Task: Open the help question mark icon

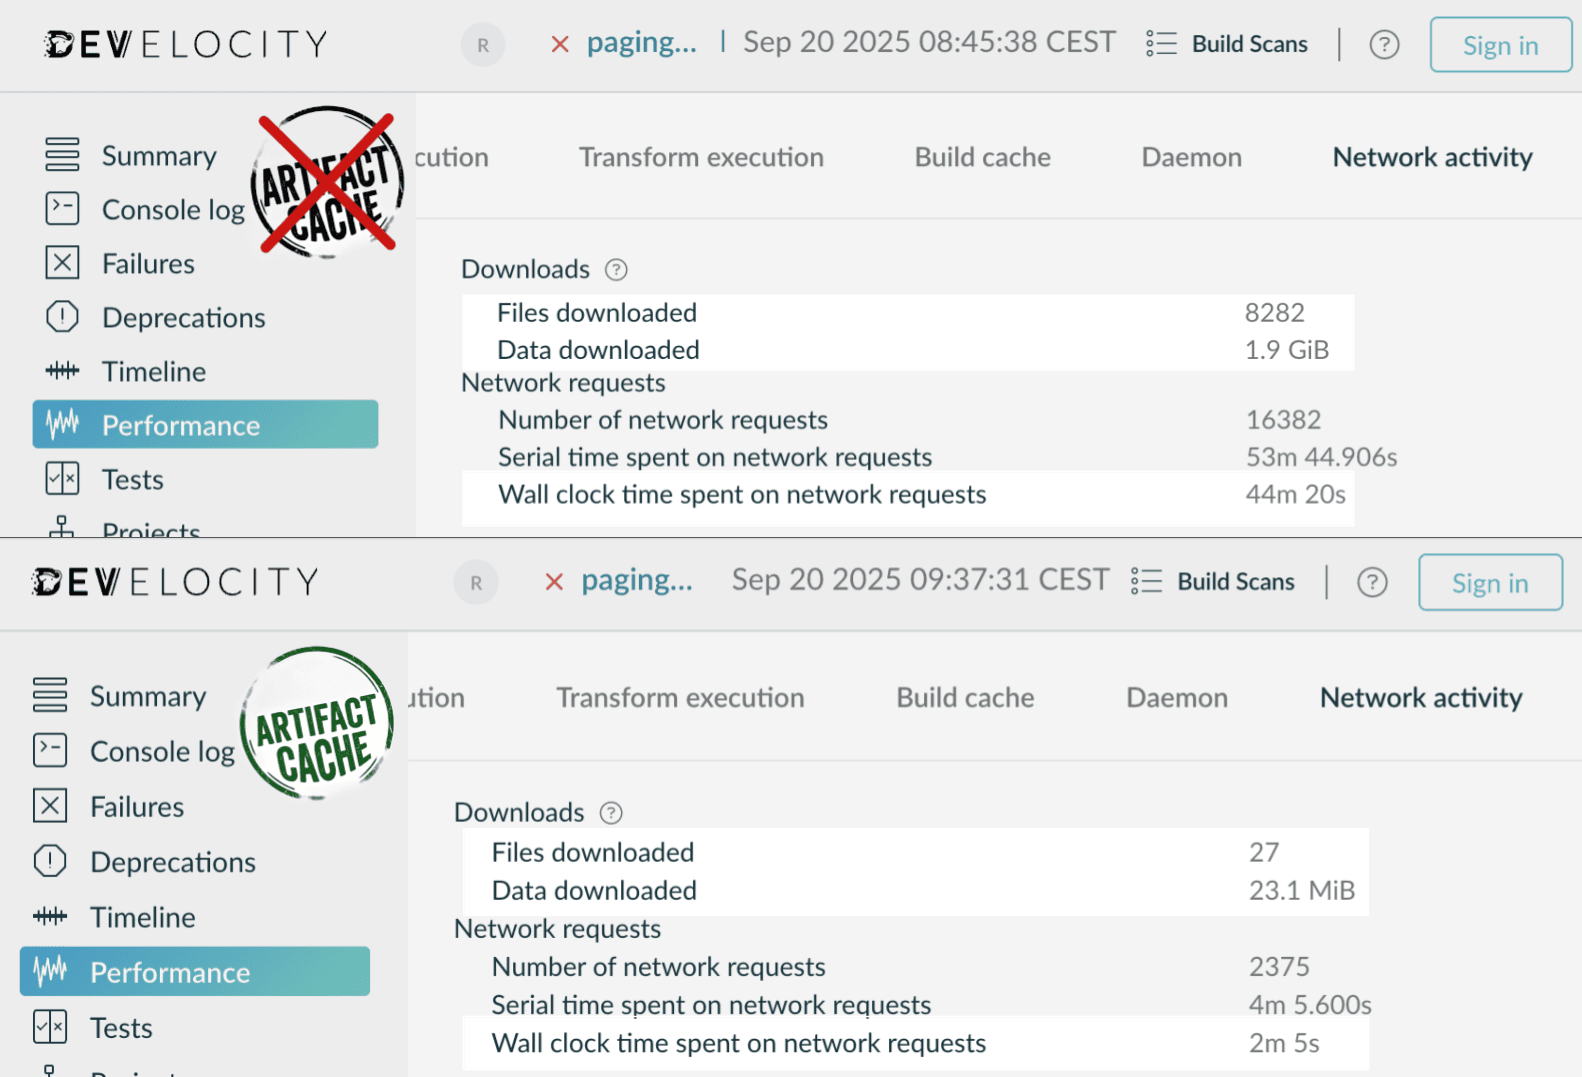Action: point(1383,44)
